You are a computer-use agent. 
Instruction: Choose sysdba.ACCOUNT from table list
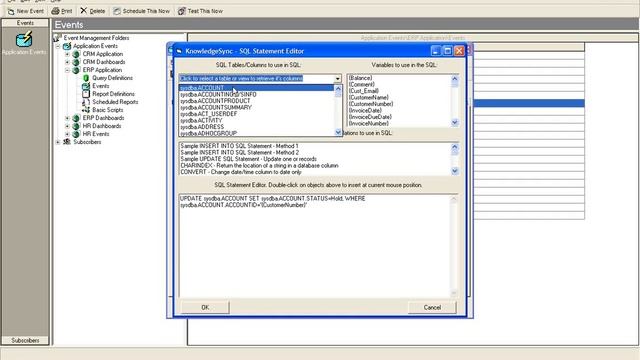(256, 88)
